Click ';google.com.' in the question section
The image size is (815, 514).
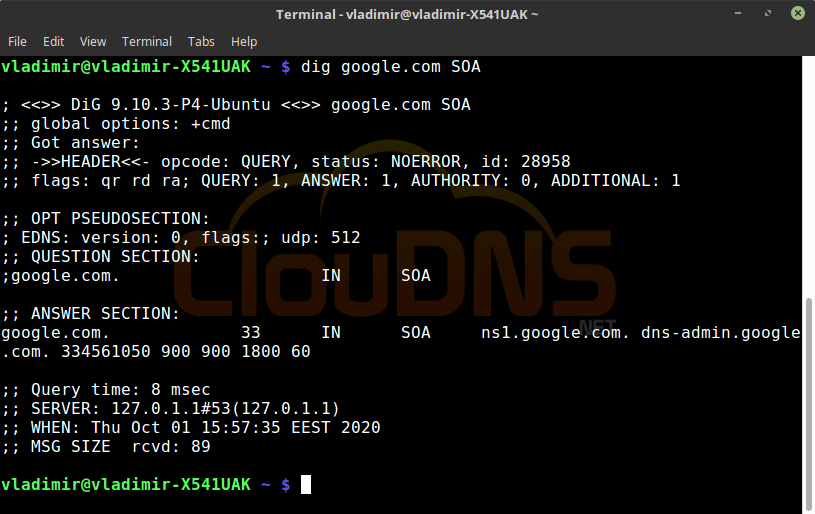point(61,276)
